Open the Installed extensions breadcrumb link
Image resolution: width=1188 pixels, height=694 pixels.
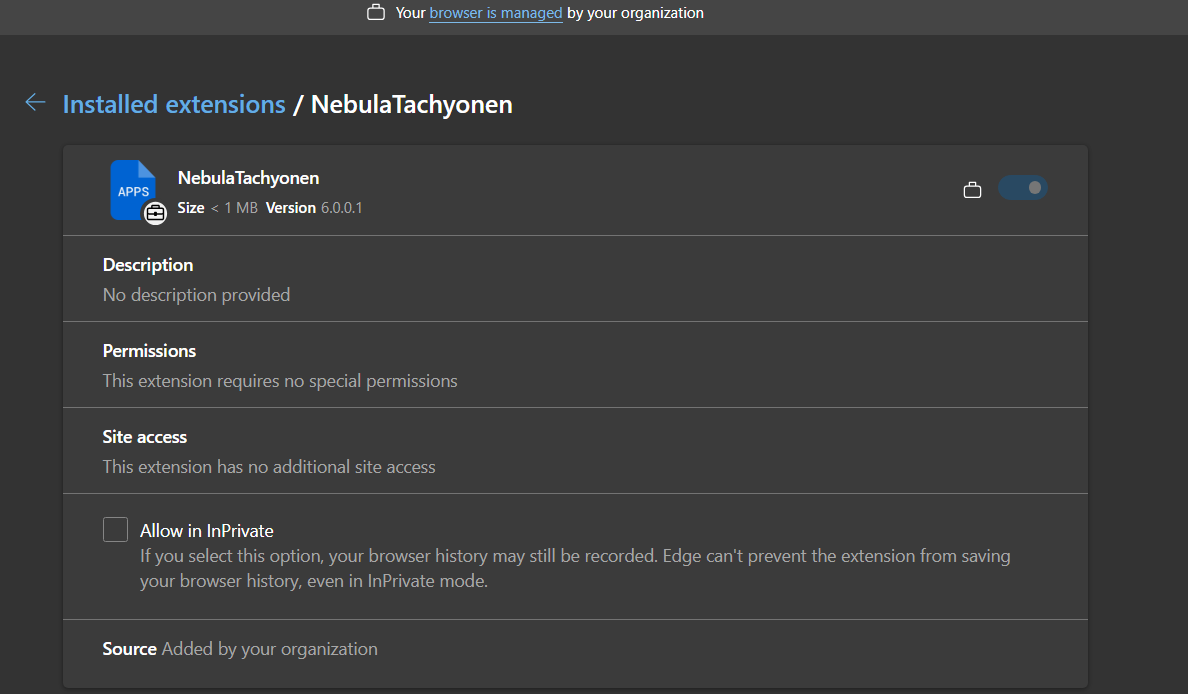174,104
